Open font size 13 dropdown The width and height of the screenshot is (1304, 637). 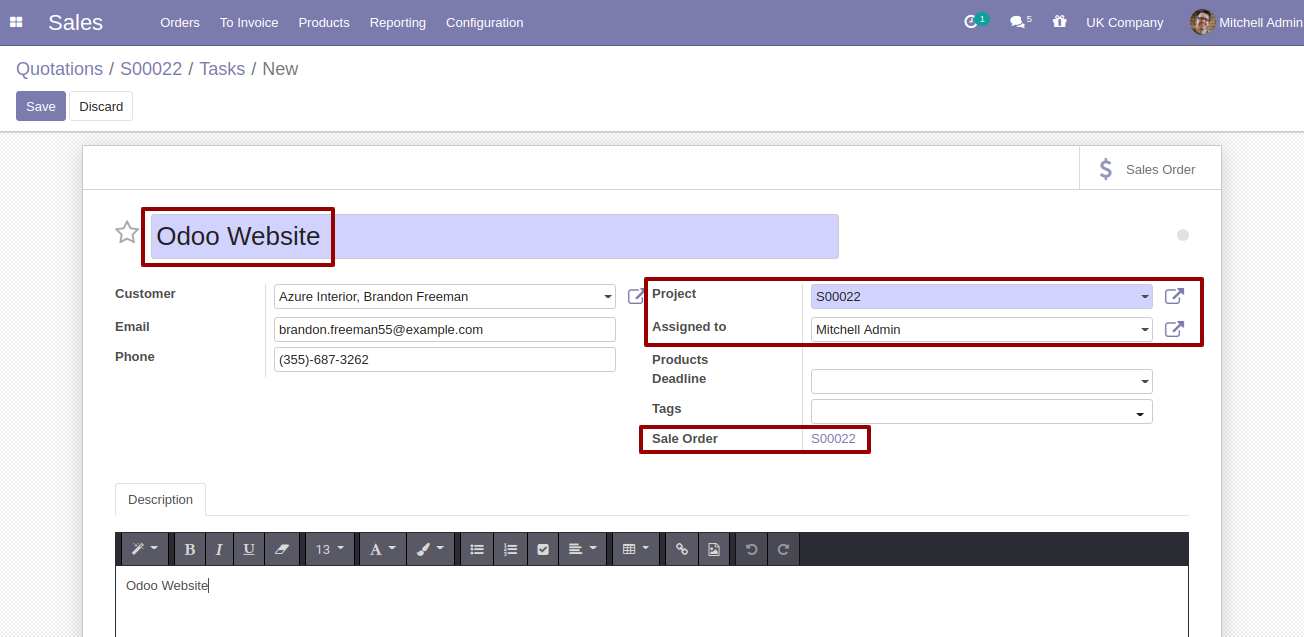pyautogui.click(x=329, y=549)
